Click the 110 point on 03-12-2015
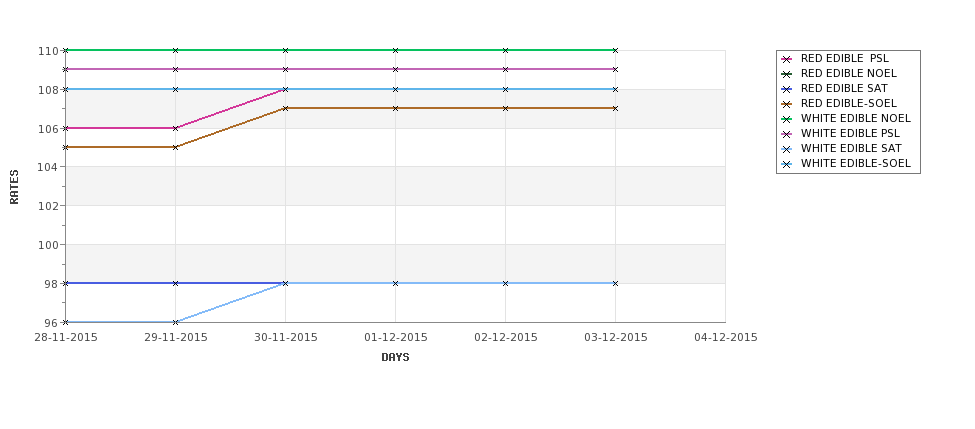The image size is (975, 429). click(616, 50)
